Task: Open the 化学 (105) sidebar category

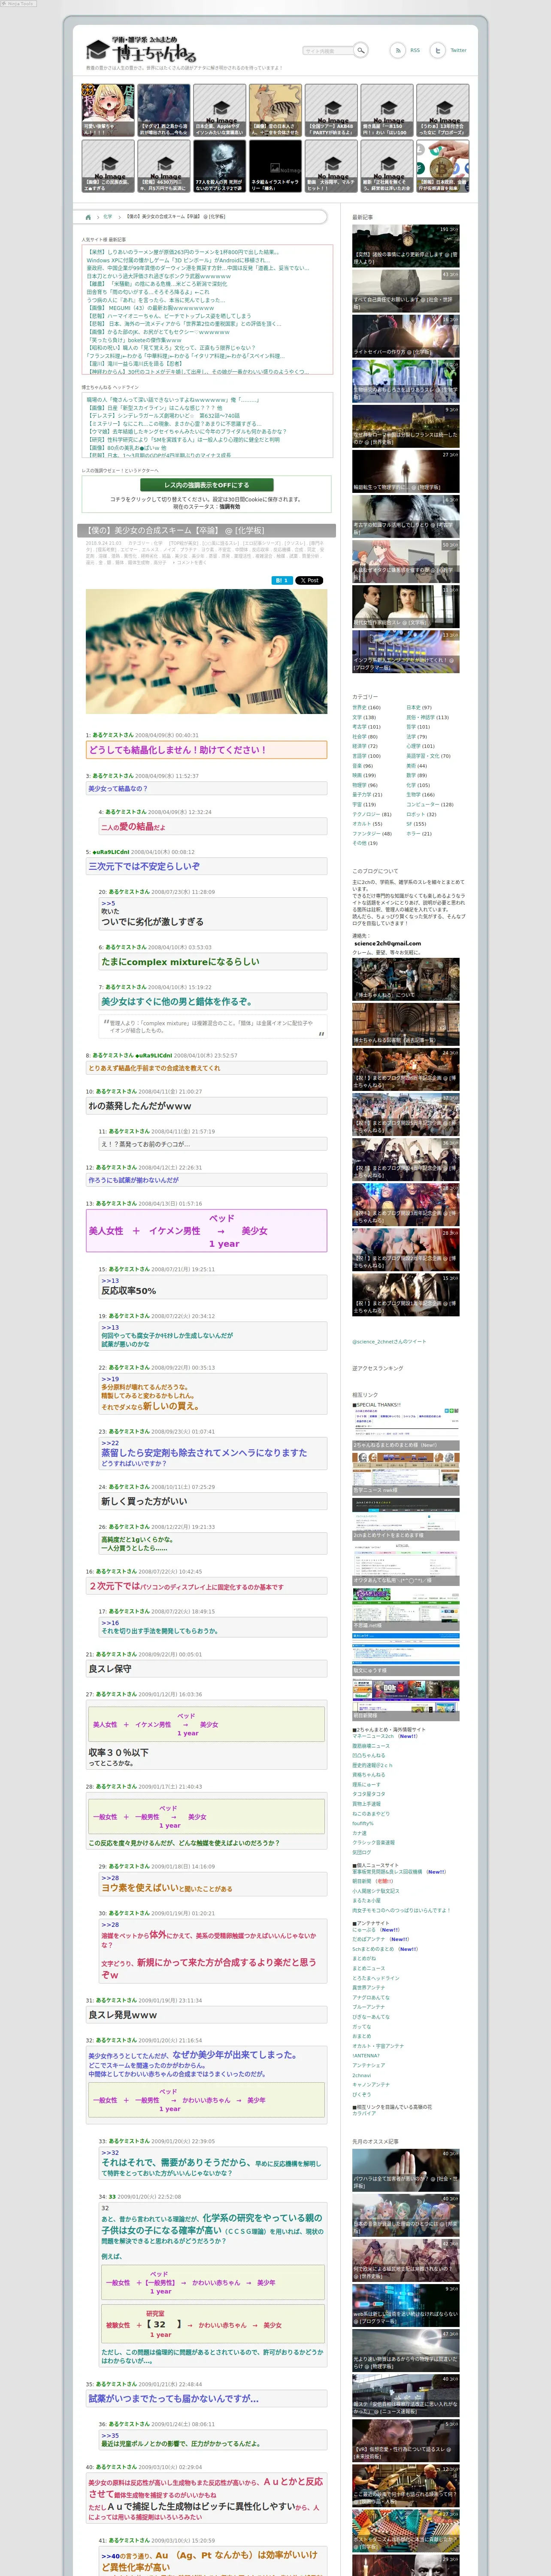Action: coord(418,785)
